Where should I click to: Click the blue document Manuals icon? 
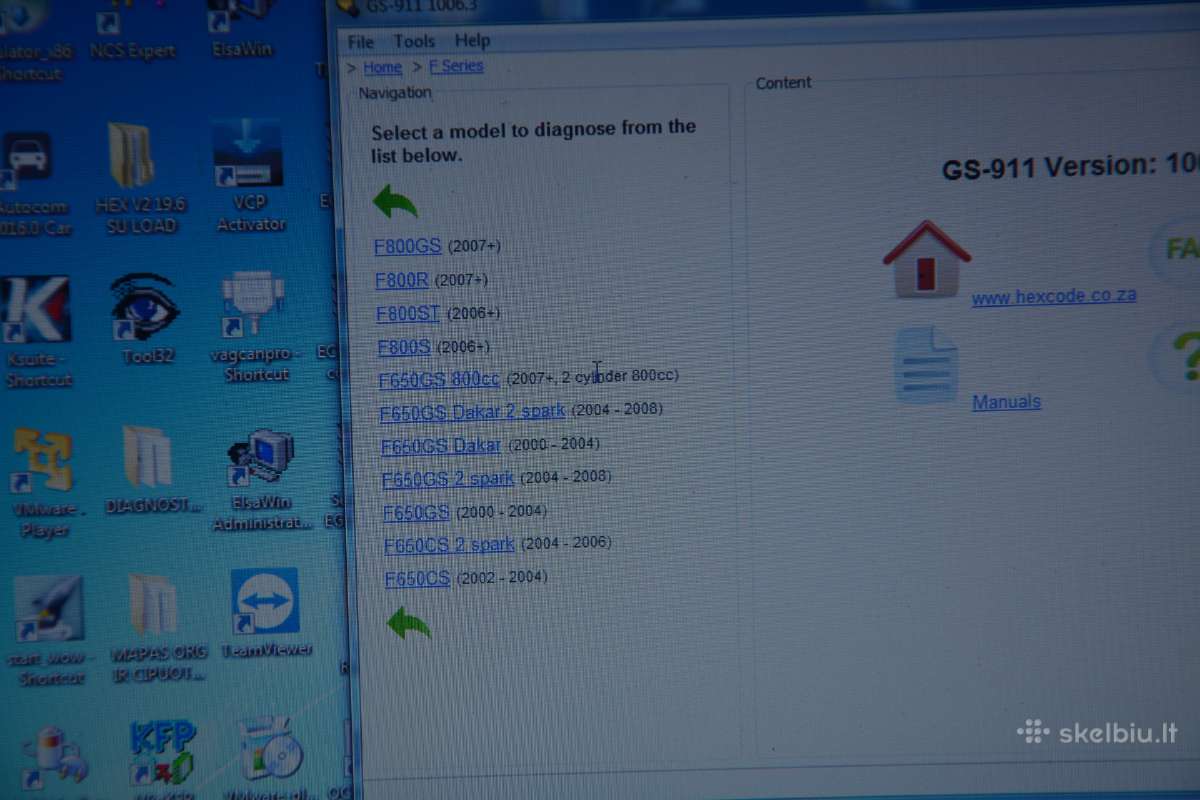click(926, 364)
